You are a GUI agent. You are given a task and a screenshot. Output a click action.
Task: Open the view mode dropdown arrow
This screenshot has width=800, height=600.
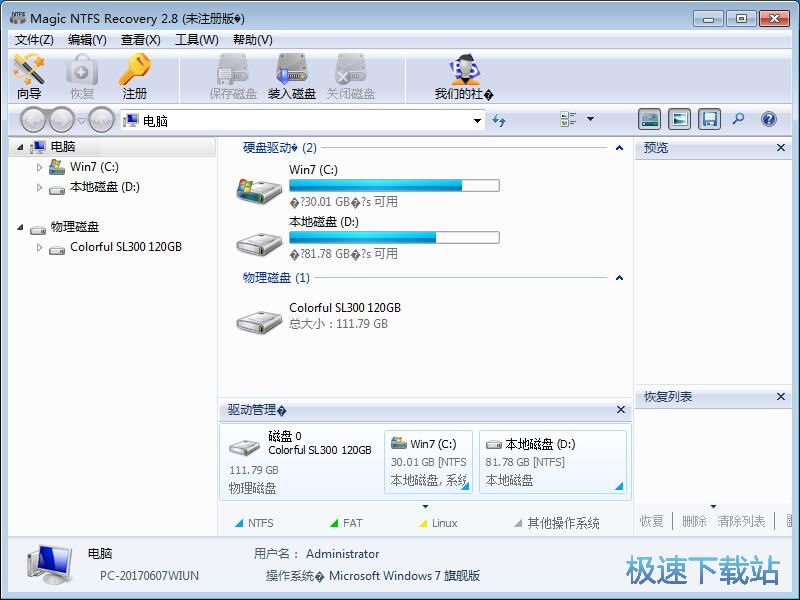click(590, 119)
